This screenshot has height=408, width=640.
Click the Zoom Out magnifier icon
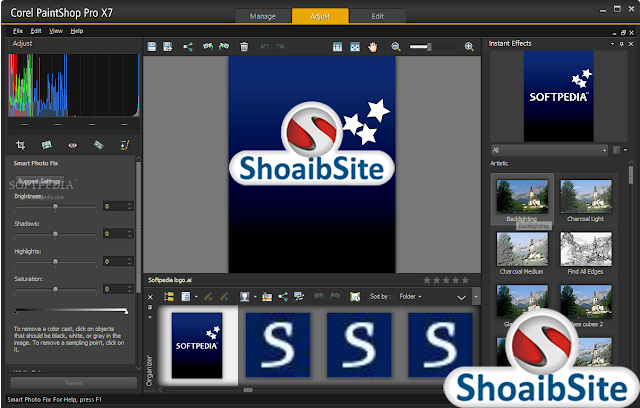pyautogui.click(x=396, y=47)
